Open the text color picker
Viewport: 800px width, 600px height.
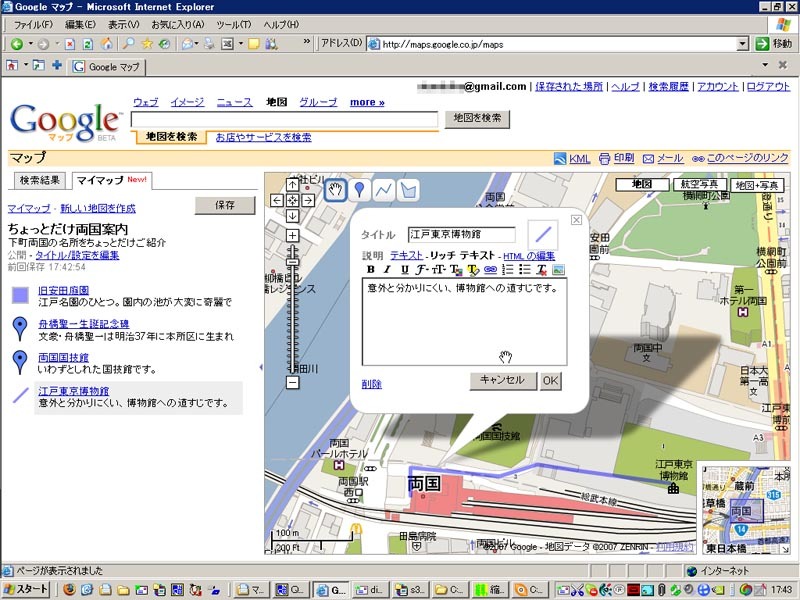point(456,269)
